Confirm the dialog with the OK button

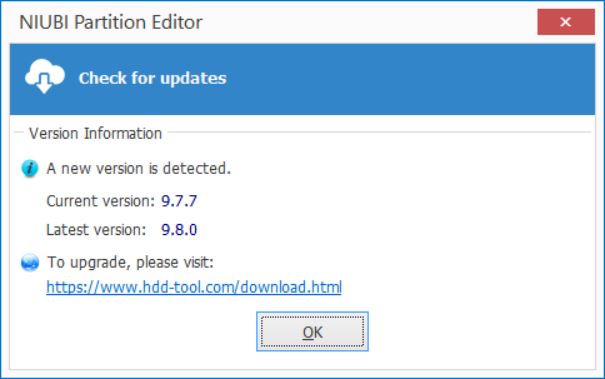click(312, 332)
